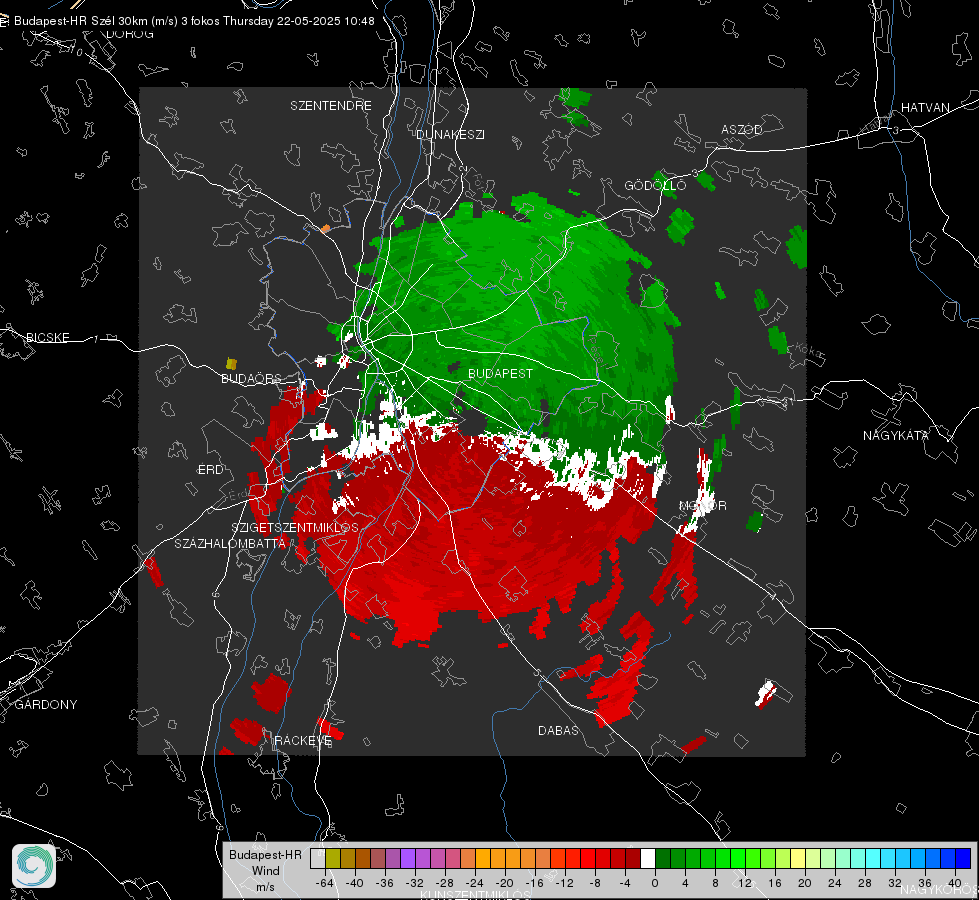
Task: Click the -12 legend scale value
Action: (x=564, y=883)
